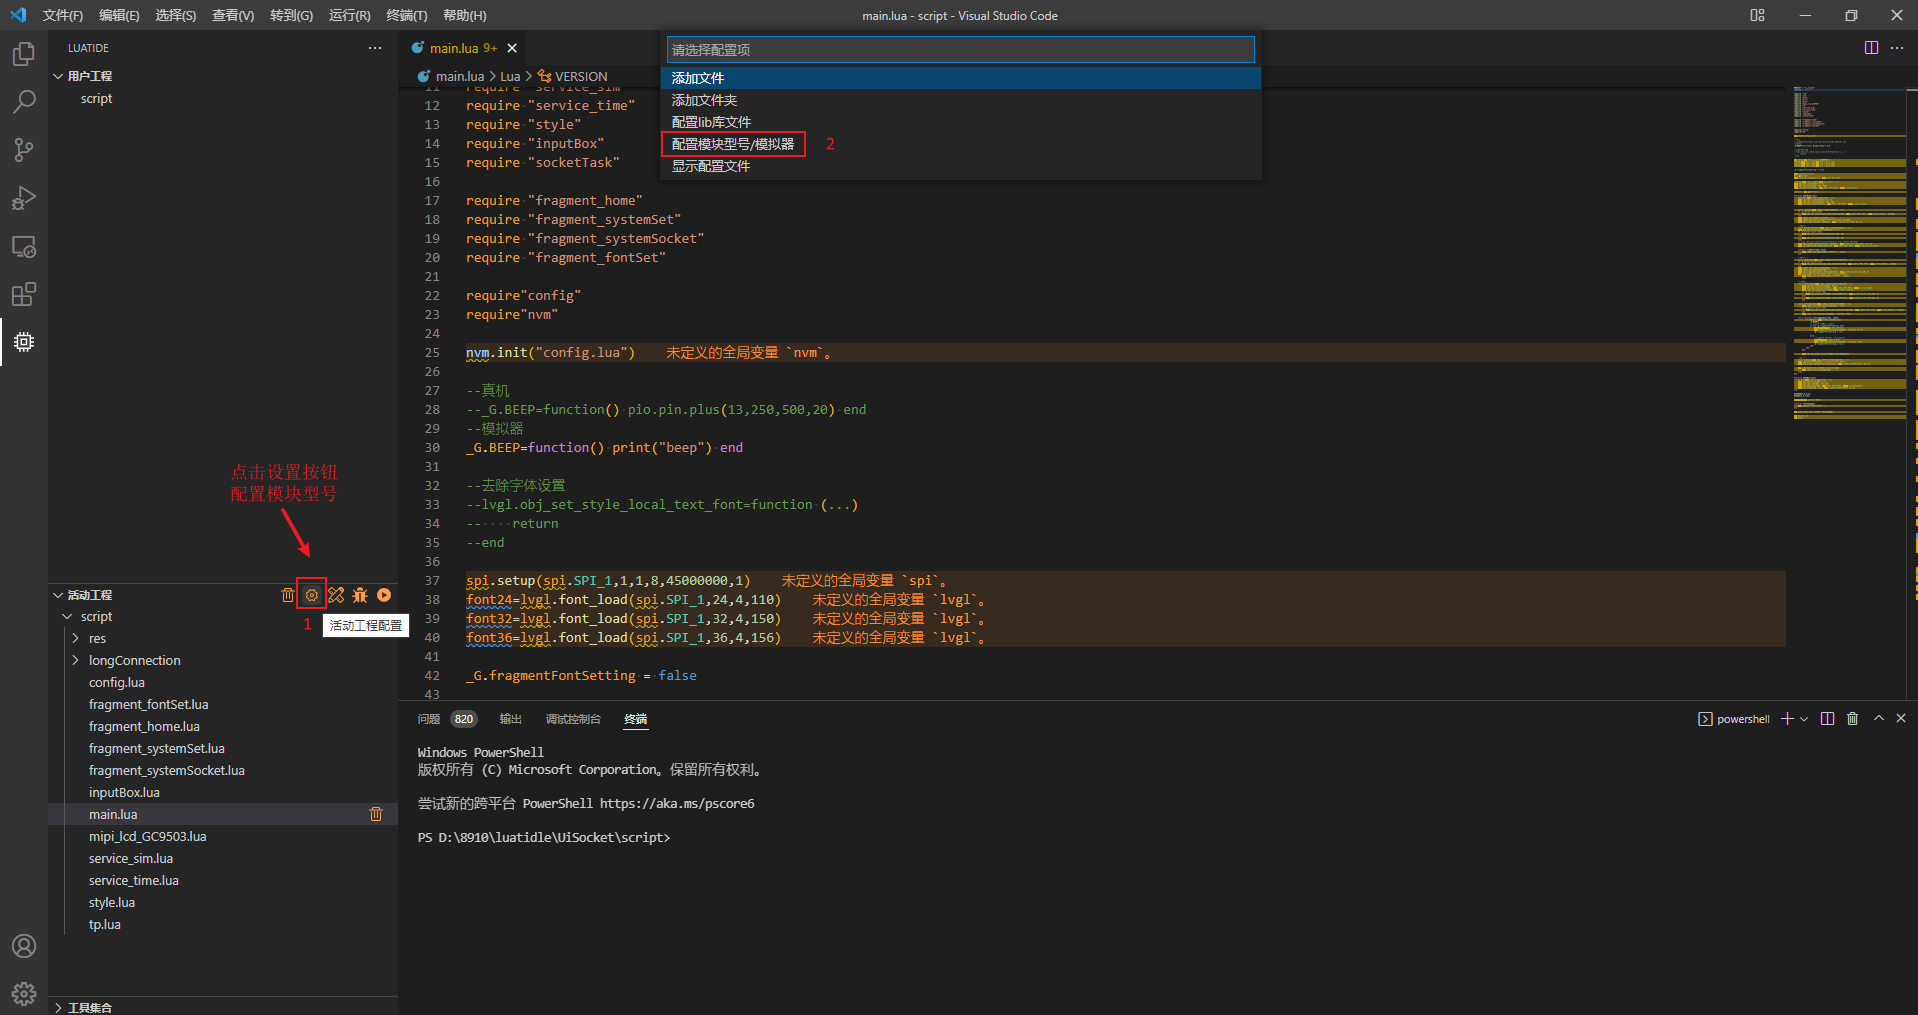
Task: Focus the 请选择配置项 input box
Action: pos(960,50)
